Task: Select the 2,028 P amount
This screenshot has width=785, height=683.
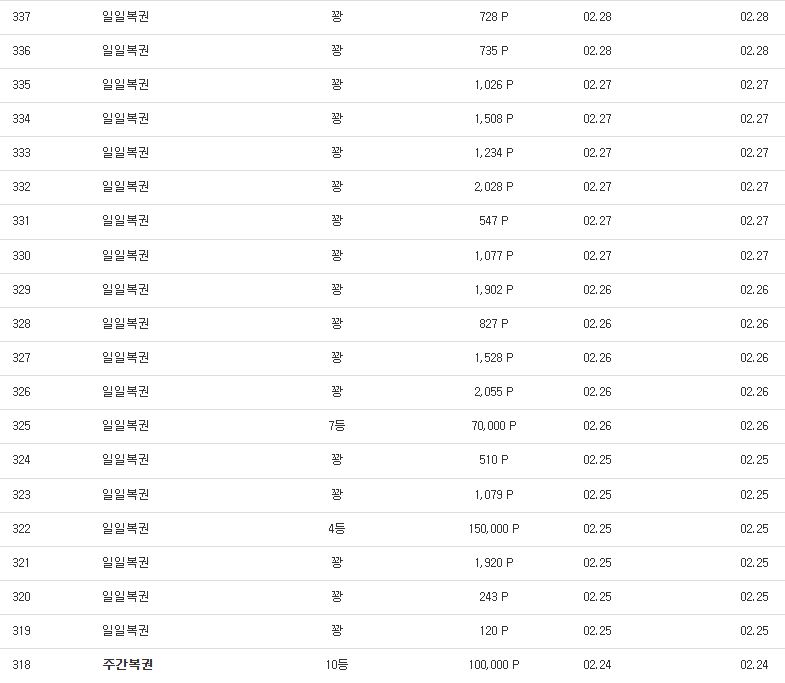Action: pyautogui.click(x=494, y=186)
